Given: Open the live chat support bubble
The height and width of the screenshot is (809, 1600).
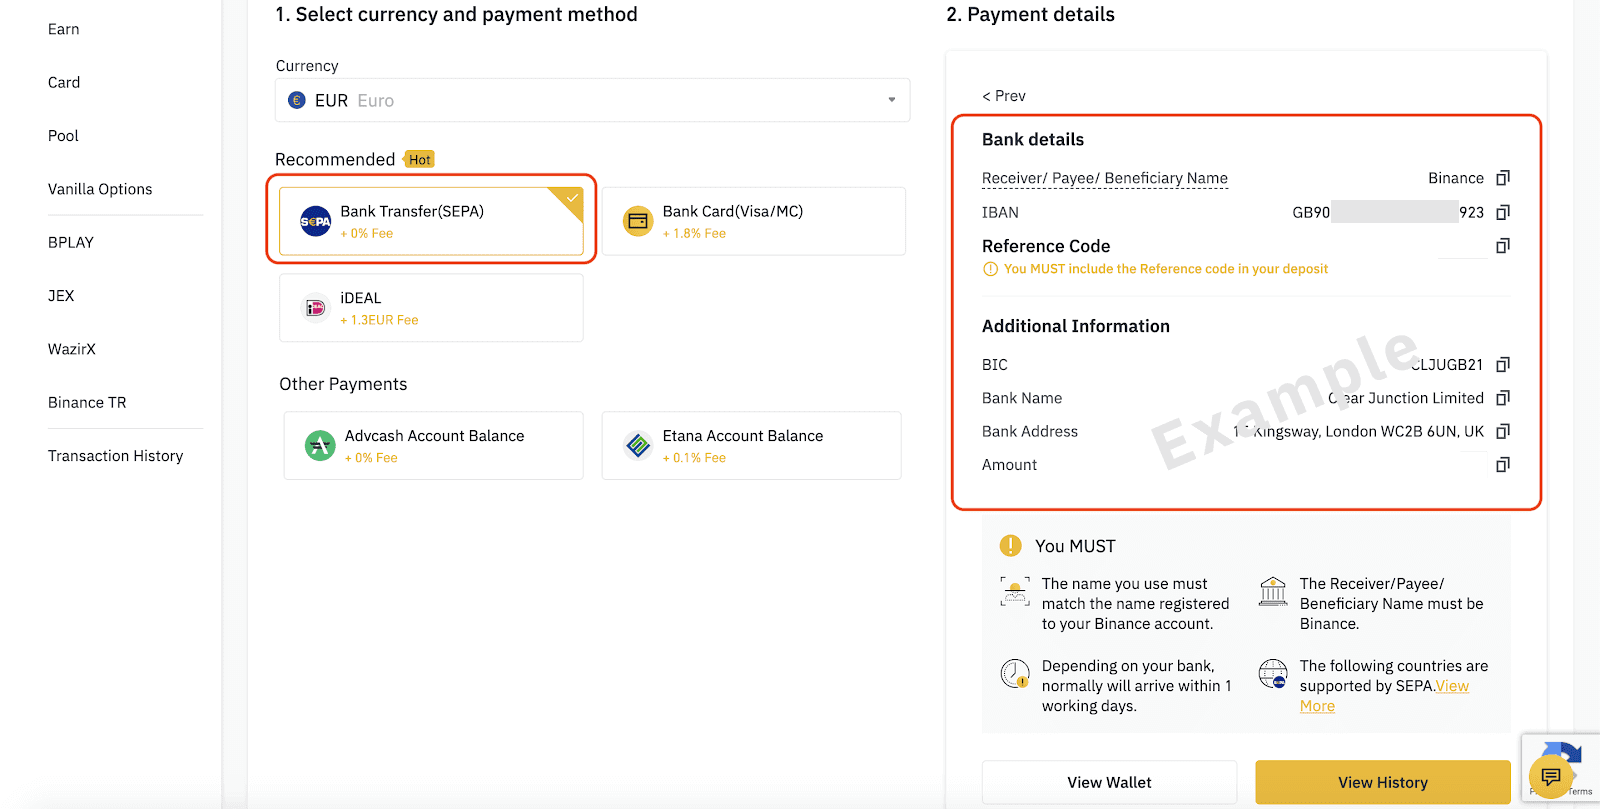Looking at the screenshot, I should tap(1550, 777).
